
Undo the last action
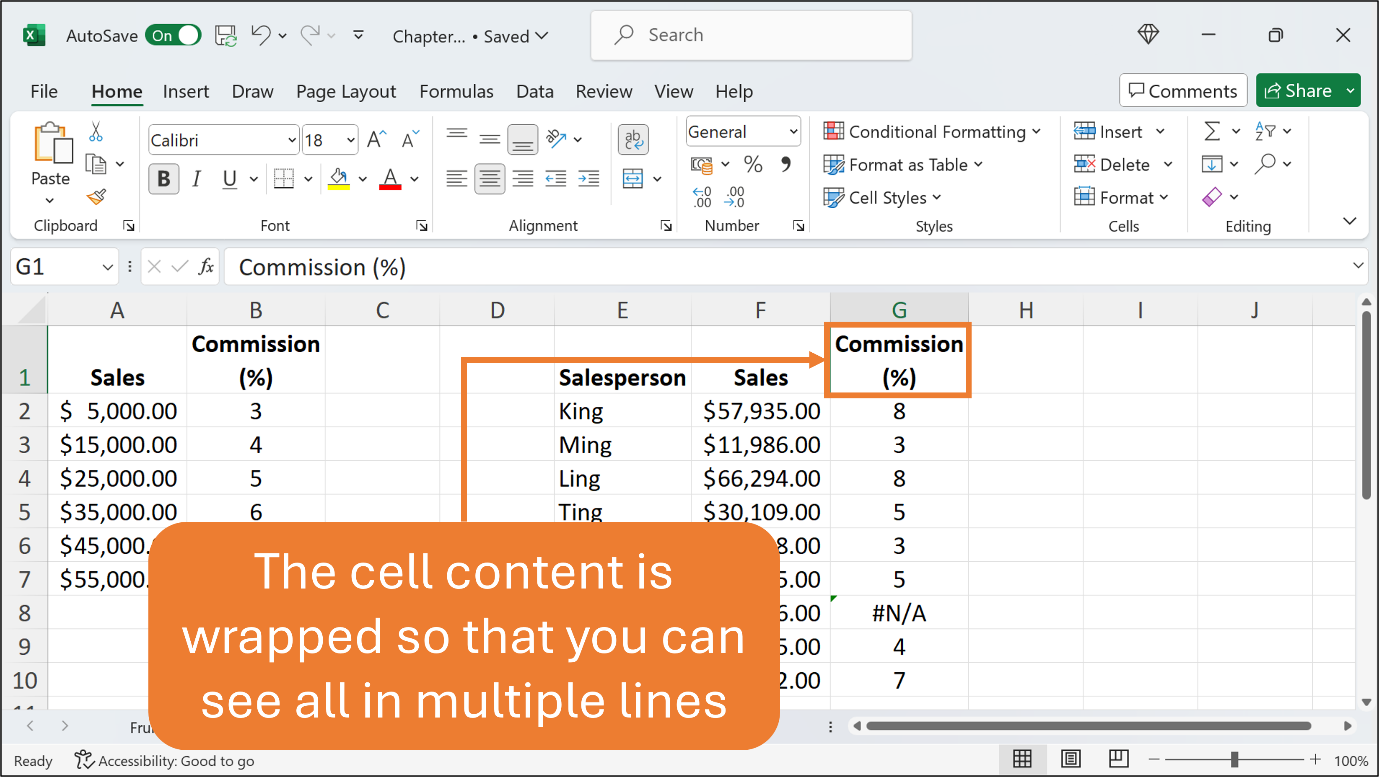coord(261,35)
